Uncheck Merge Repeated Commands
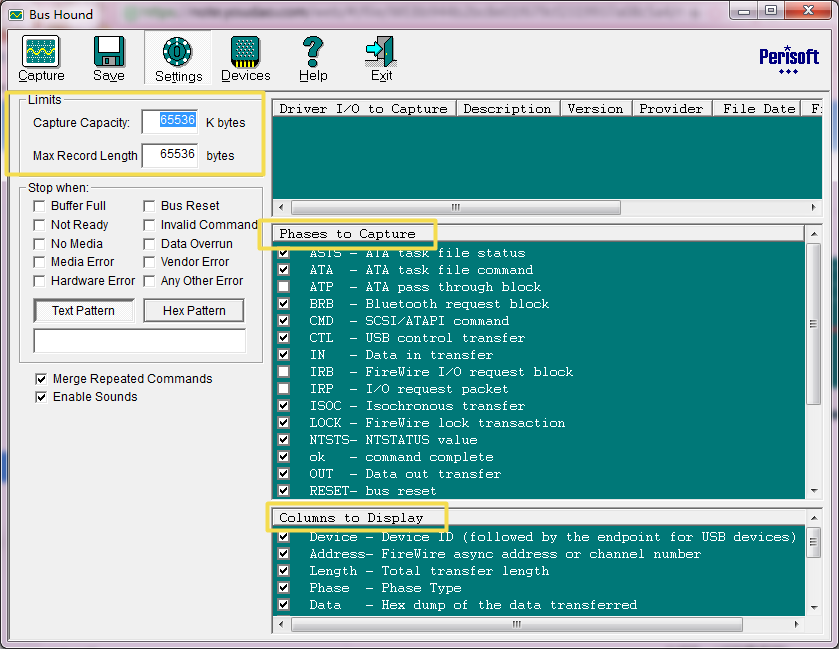Viewport: 839px width, 649px height. pos(41,379)
